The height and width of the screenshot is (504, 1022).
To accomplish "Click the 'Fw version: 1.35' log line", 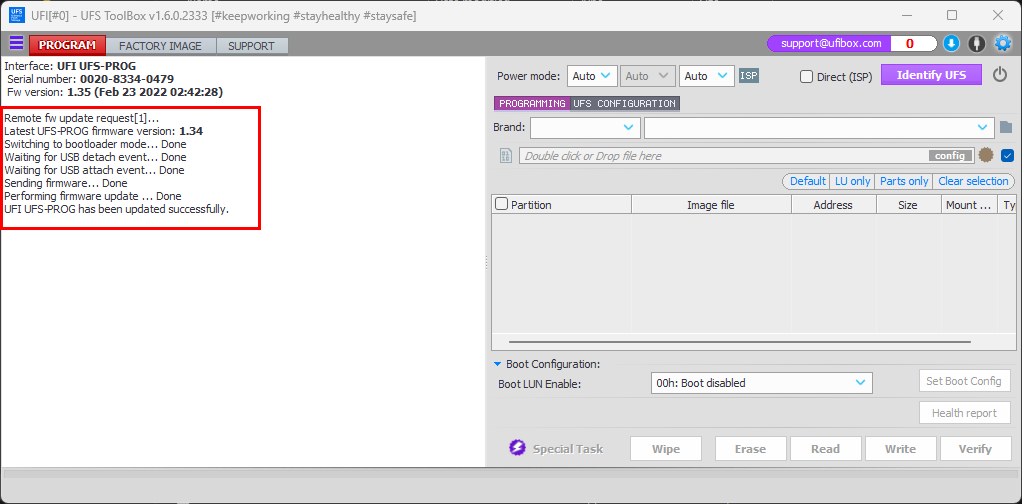I will pyautogui.click(x=115, y=92).
